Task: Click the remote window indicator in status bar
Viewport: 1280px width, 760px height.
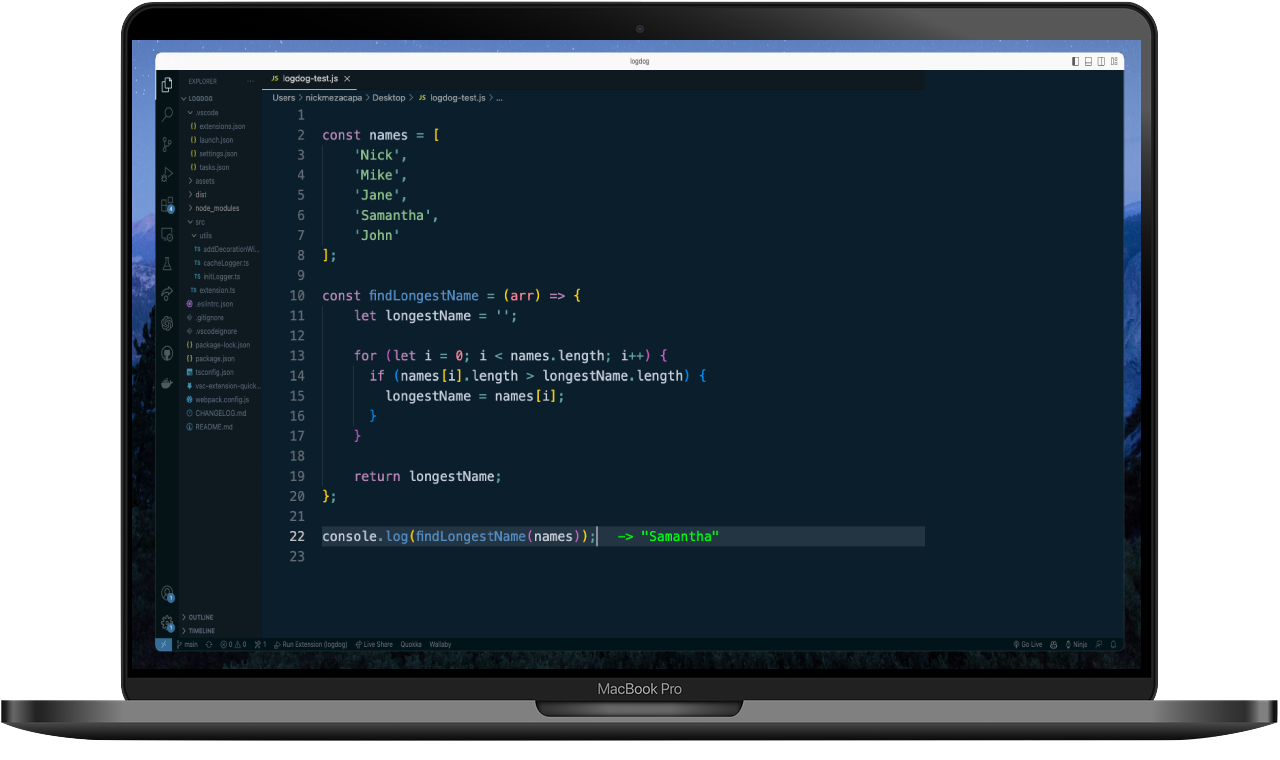Action: coord(164,644)
